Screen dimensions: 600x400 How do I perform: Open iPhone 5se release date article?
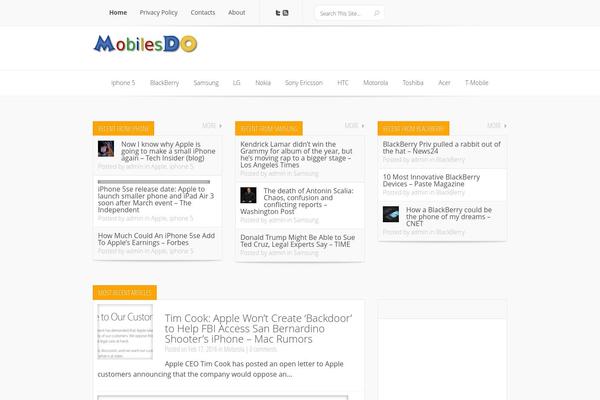[156, 199]
